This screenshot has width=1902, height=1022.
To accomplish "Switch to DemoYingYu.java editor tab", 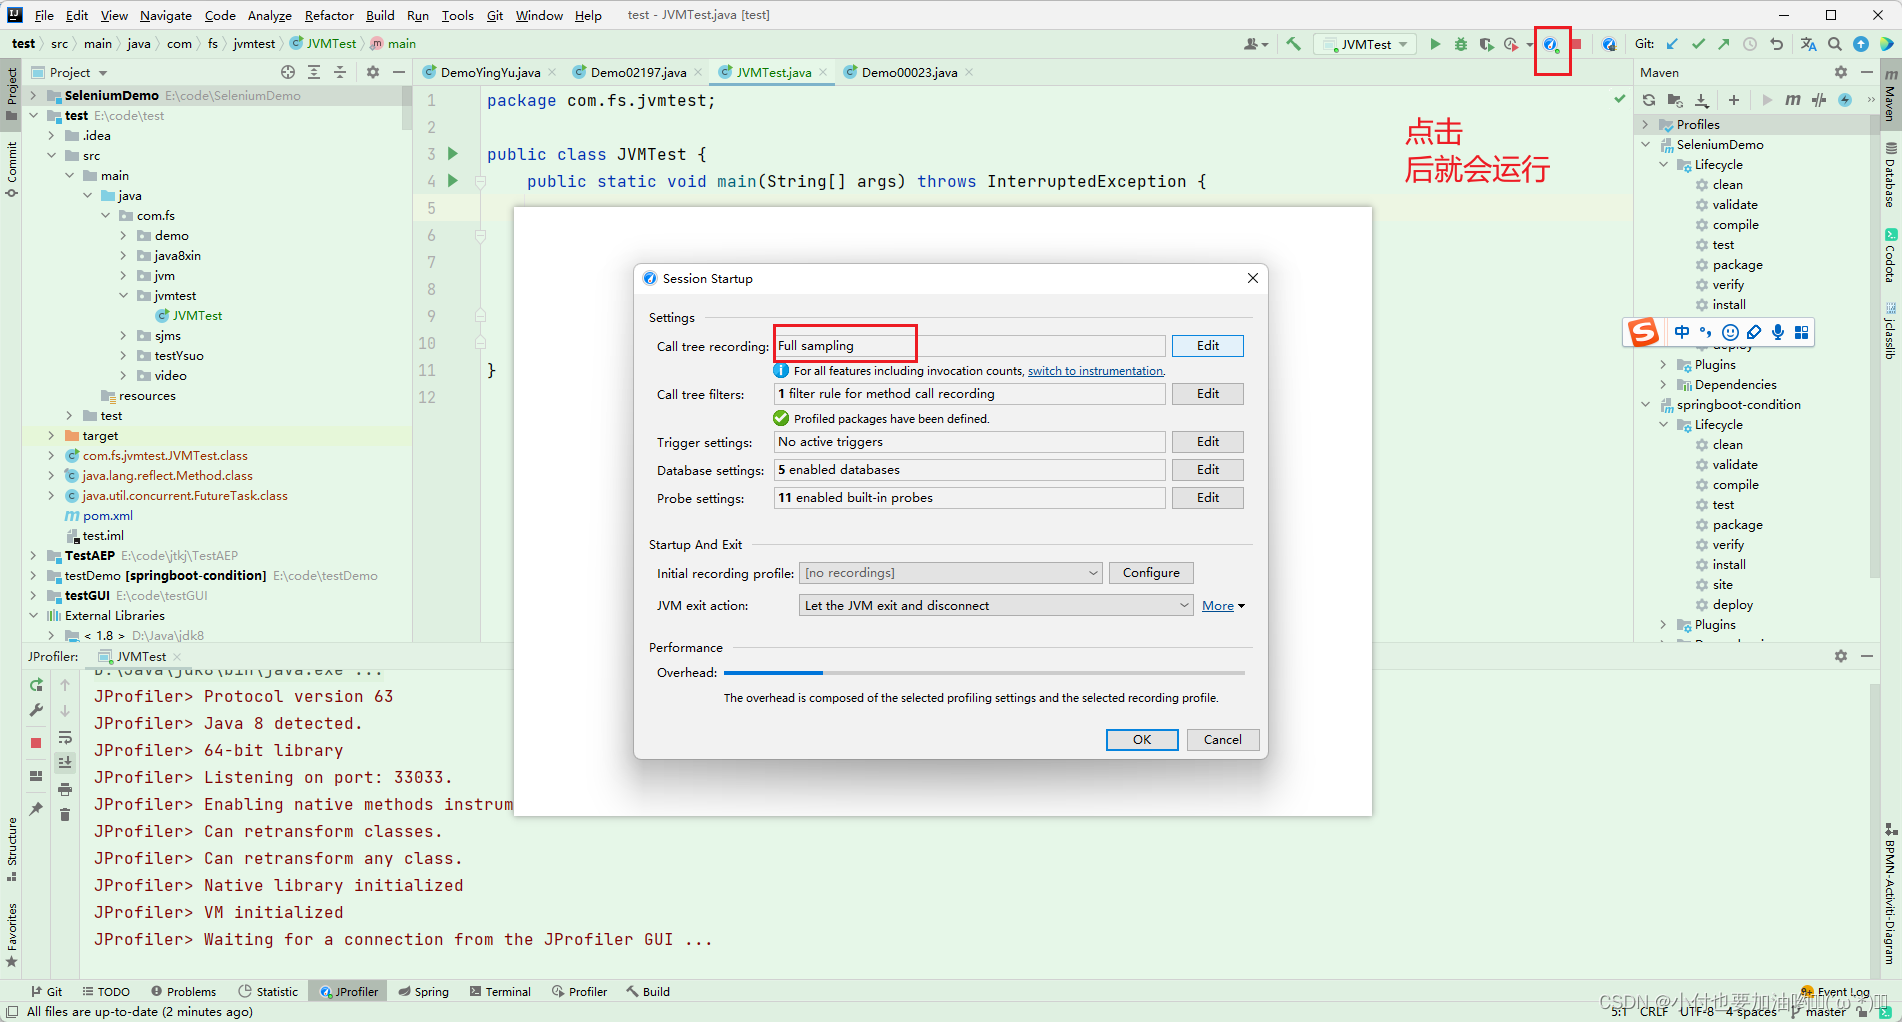I will click(x=490, y=73).
